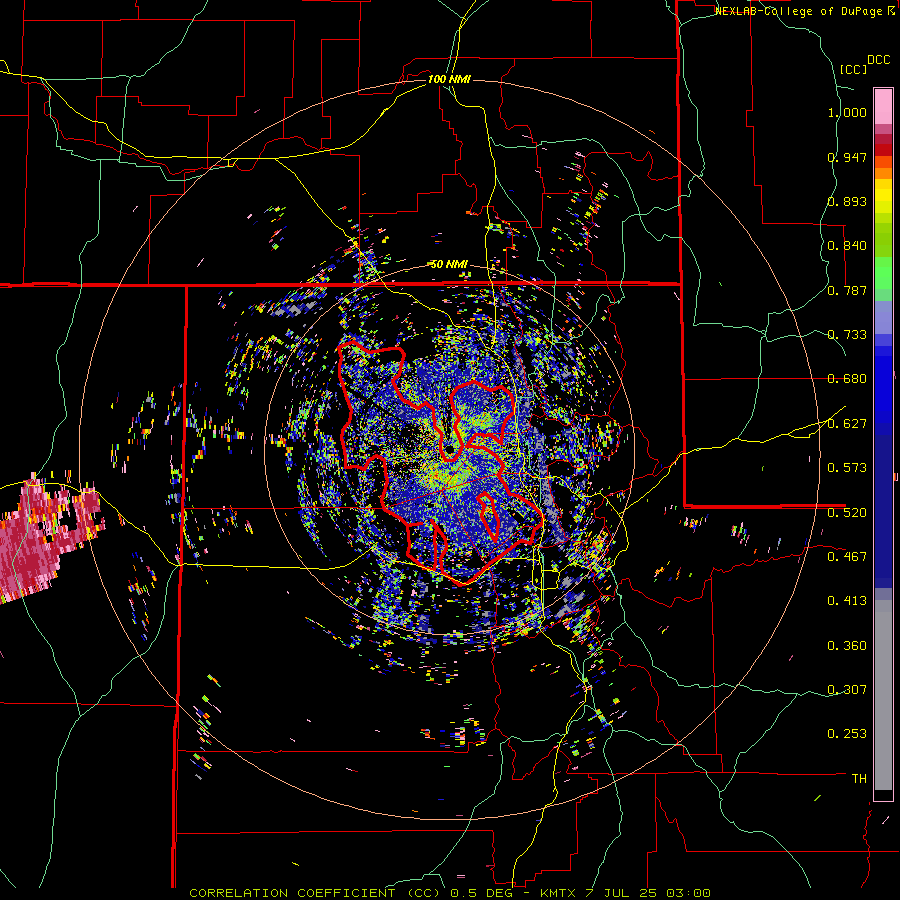Click the black radar site dot at center
The image size is (900, 900).
(x=449, y=448)
